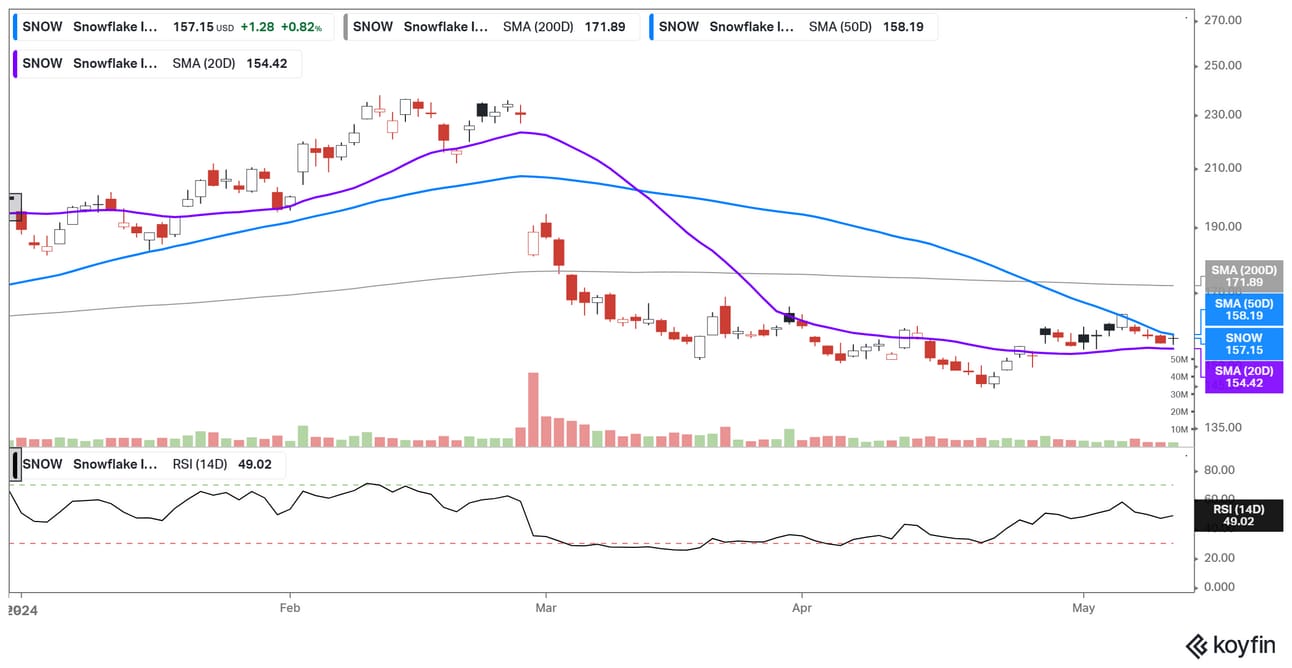Click the 270.00 price axis label

tap(1221, 20)
